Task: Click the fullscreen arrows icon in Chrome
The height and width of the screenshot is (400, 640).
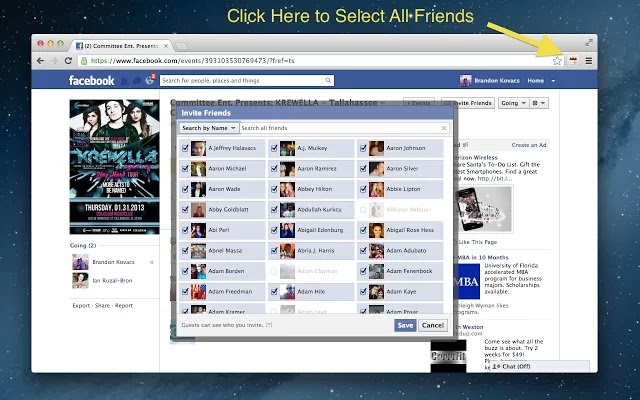Action: [589, 42]
